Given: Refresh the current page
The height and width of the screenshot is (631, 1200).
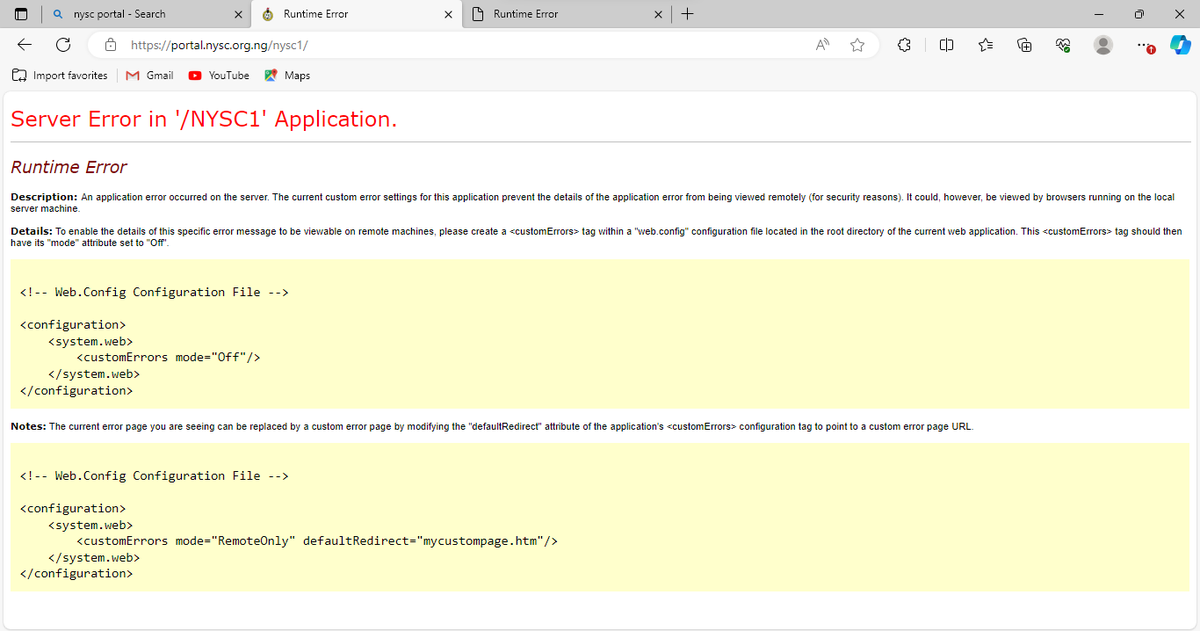Looking at the screenshot, I should (x=63, y=45).
